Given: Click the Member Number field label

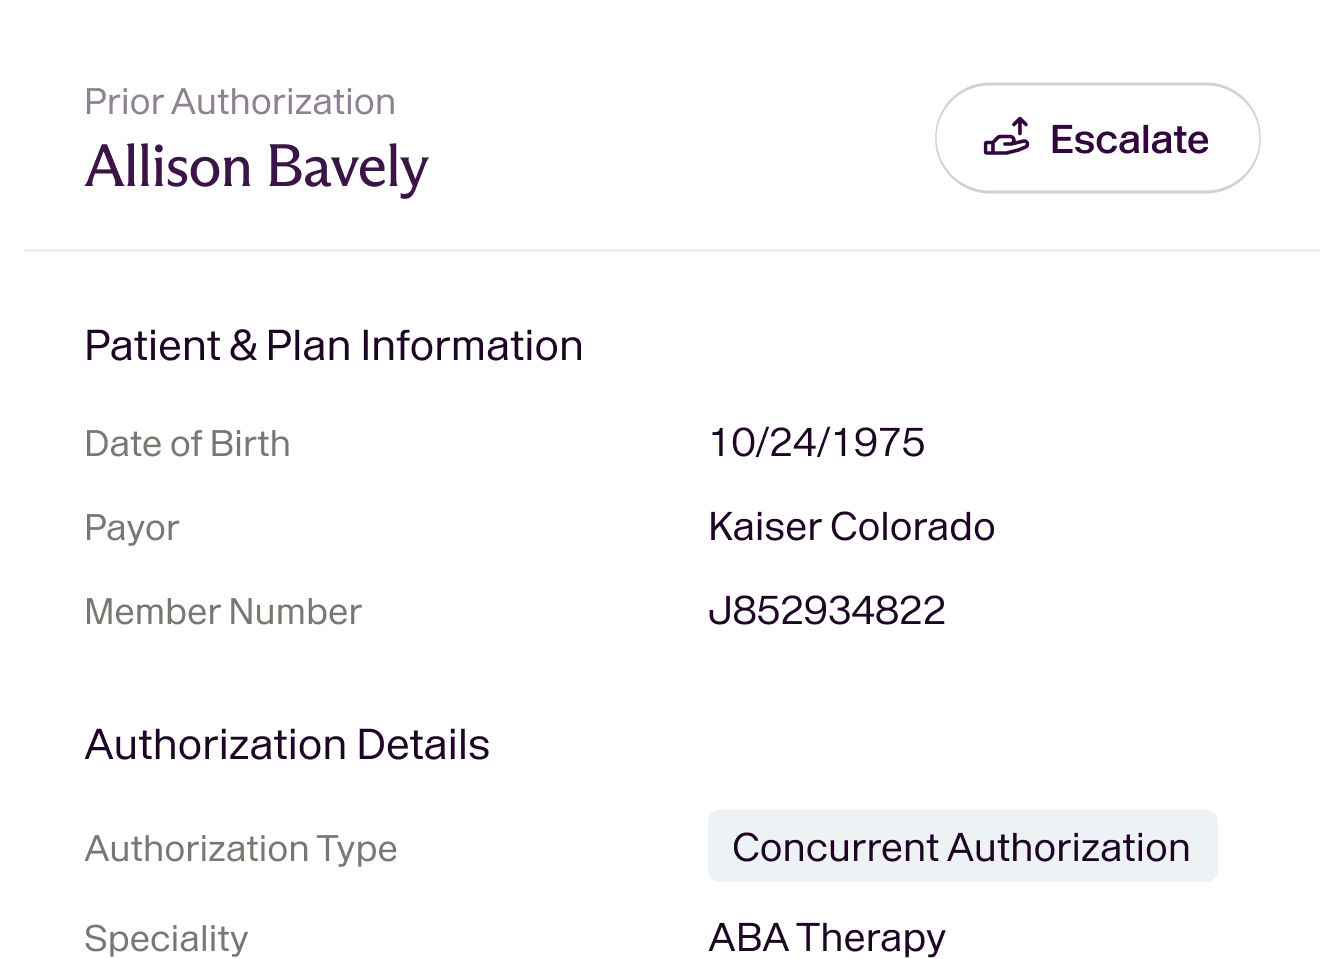Looking at the screenshot, I should (223, 611).
